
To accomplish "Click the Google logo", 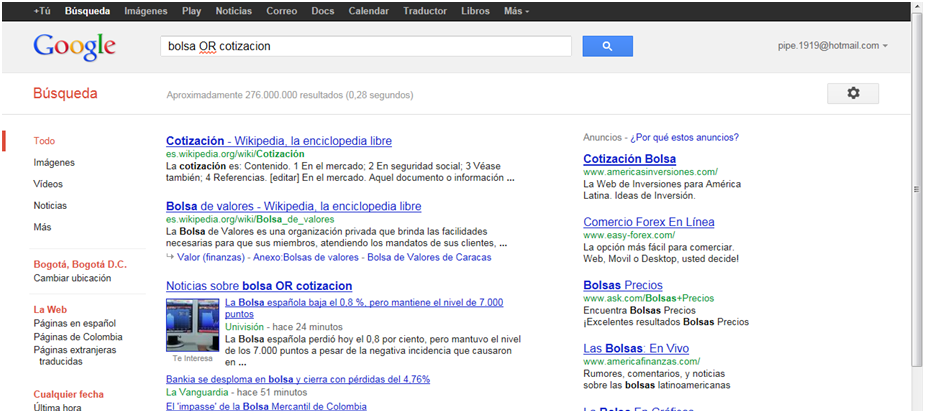I will [x=74, y=47].
